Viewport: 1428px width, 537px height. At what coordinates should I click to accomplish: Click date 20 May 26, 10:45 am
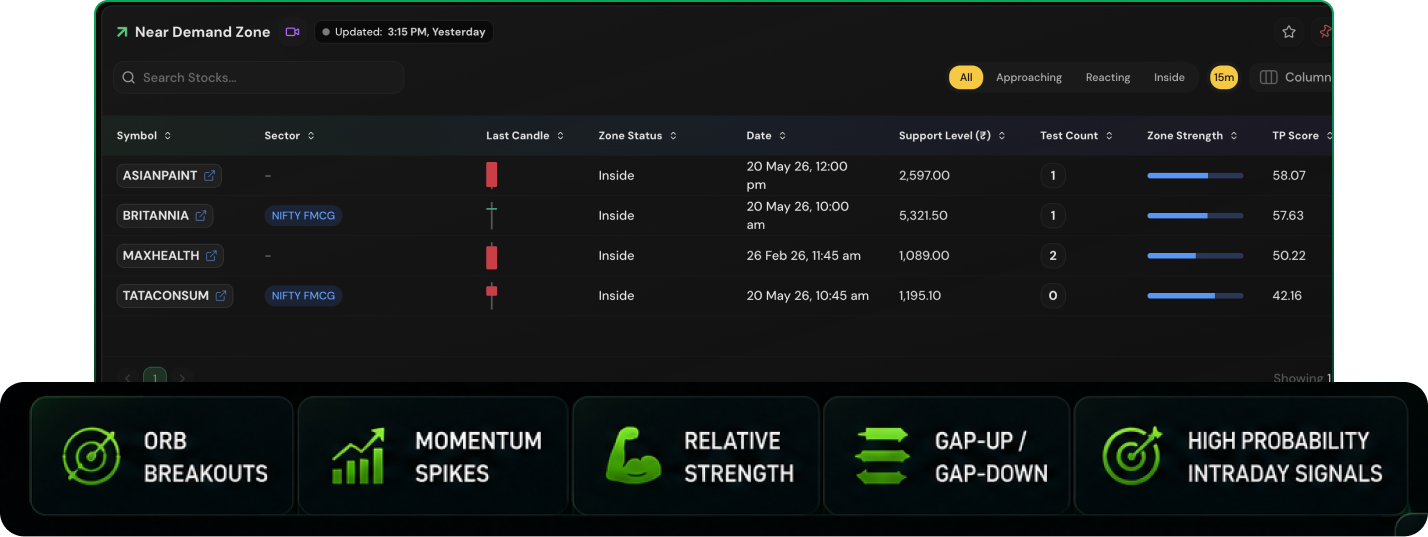point(807,296)
